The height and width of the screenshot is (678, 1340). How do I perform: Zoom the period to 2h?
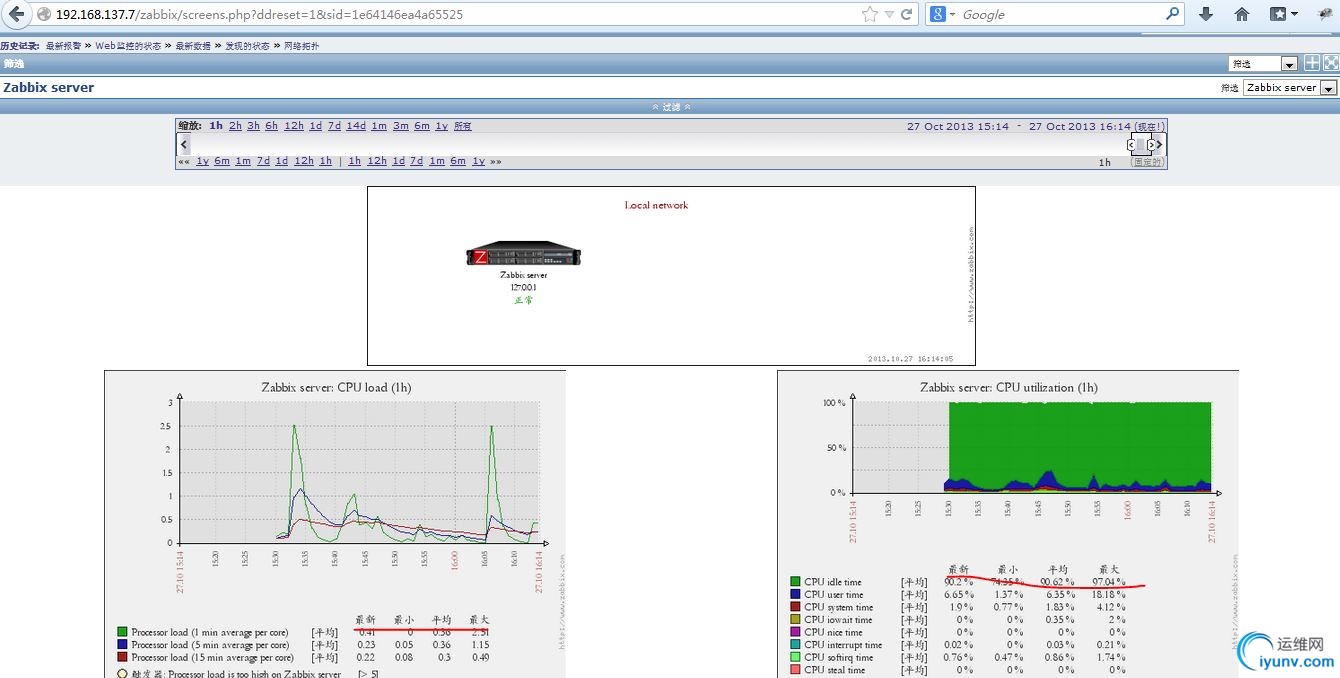(235, 126)
